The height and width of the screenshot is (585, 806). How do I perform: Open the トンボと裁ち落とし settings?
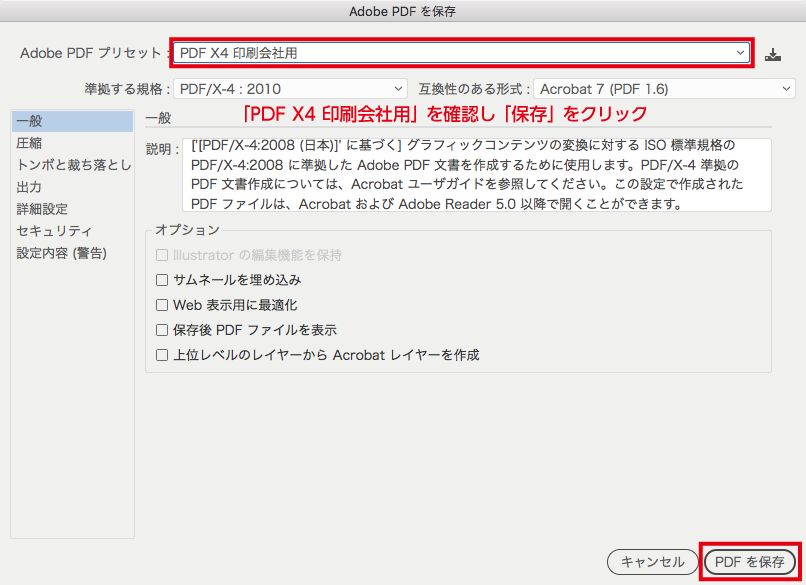[72, 165]
